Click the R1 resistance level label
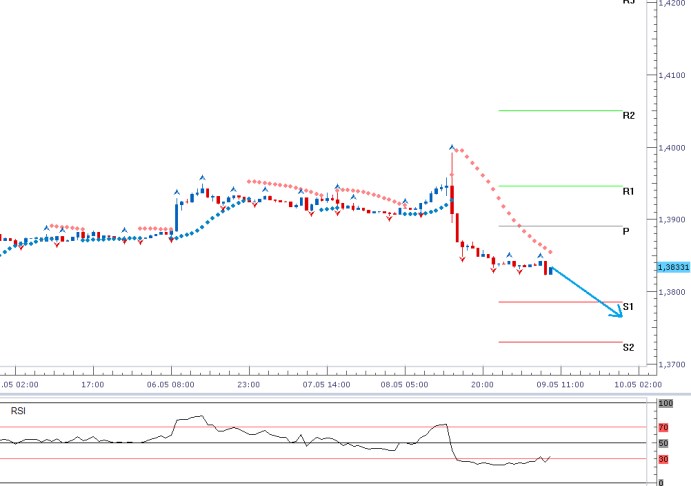The width and height of the screenshot is (691, 486). point(628,191)
